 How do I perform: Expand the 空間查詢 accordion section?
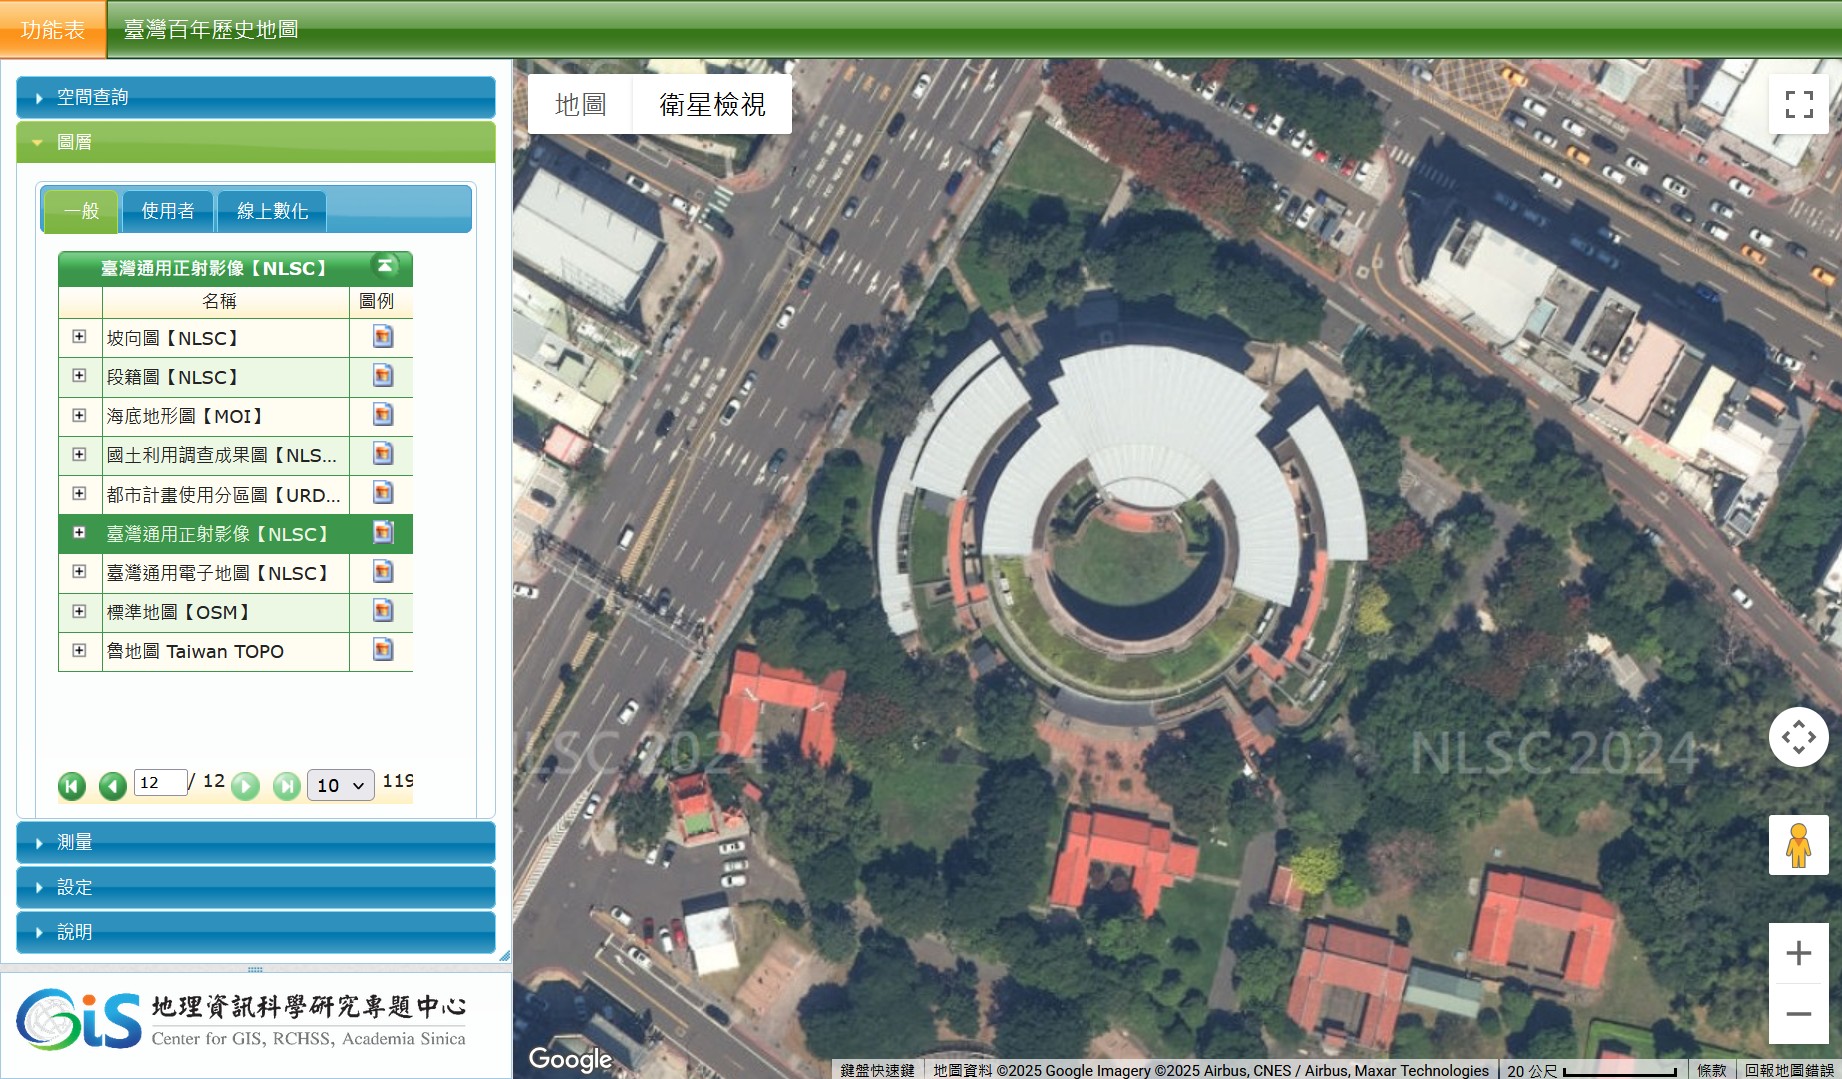coord(256,97)
